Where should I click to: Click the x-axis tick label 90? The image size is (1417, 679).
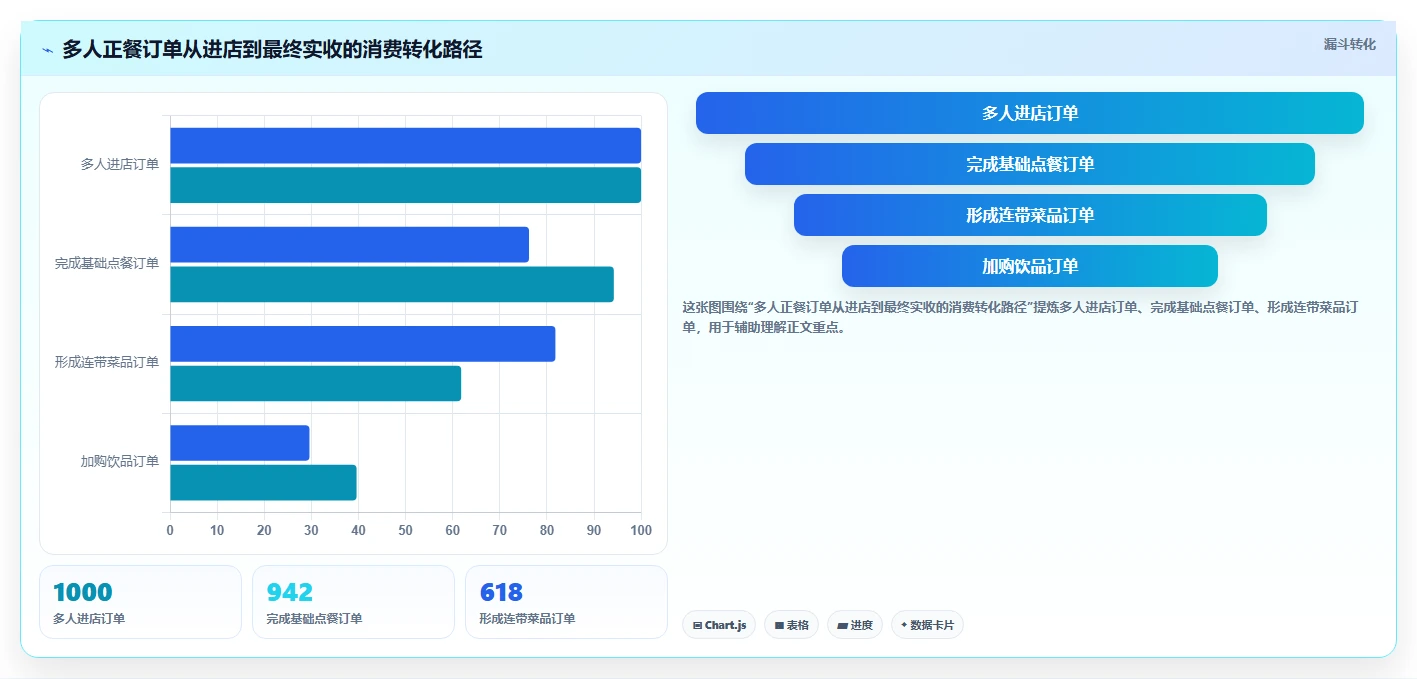[594, 530]
